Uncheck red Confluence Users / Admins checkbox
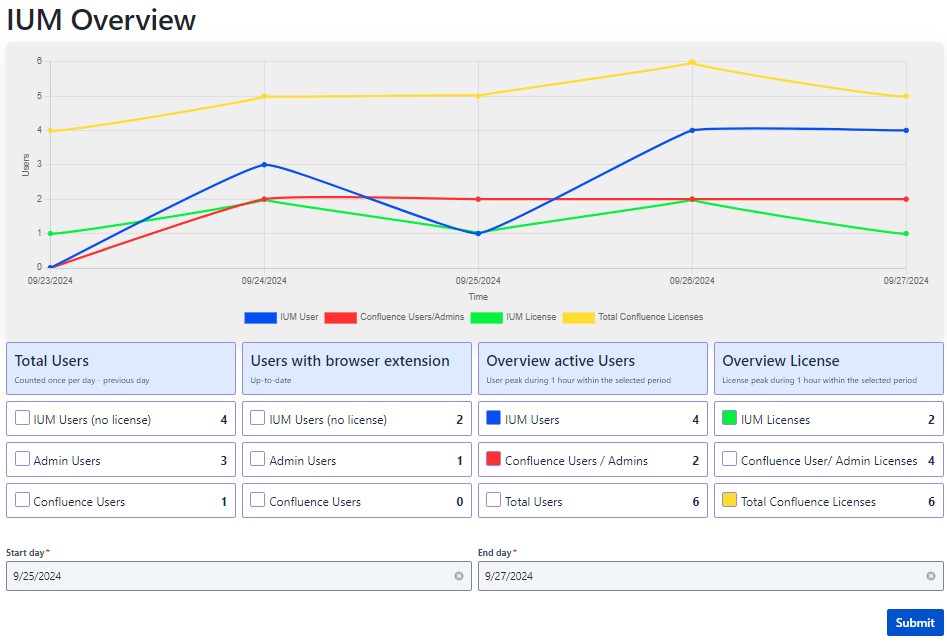Viewport: 947px width, 642px height. tap(493, 460)
